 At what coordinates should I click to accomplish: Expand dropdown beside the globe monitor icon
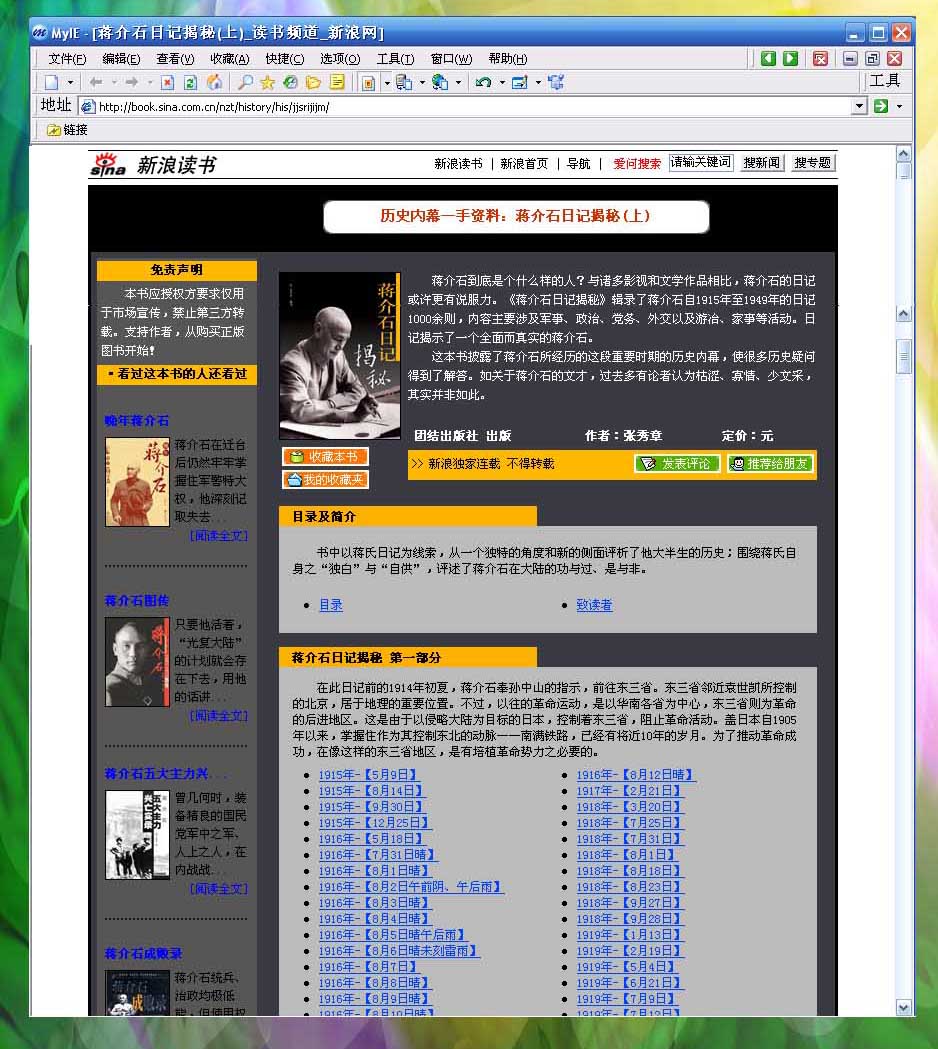pos(458,82)
